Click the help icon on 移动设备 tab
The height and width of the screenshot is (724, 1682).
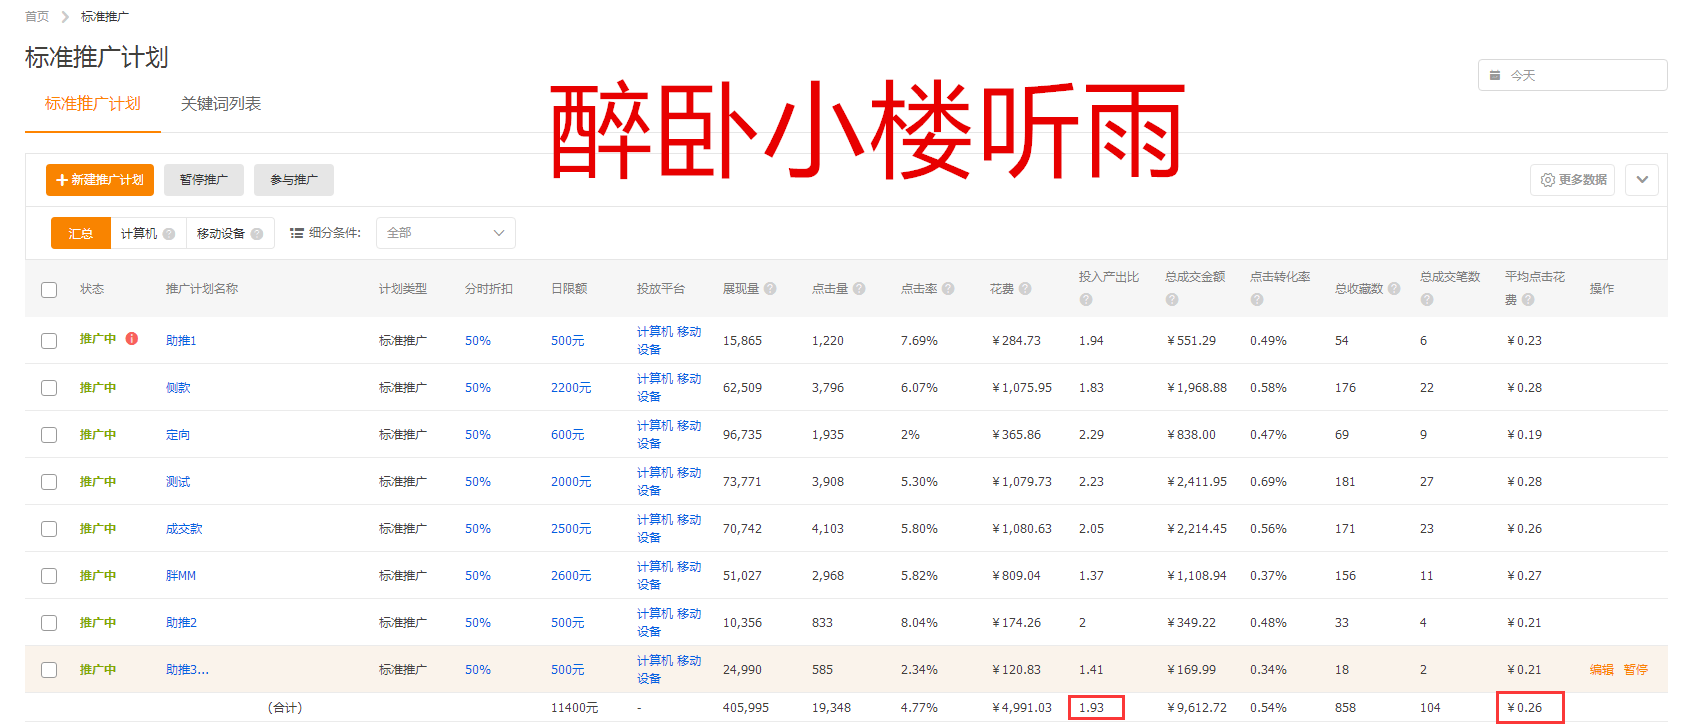pyautogui.click(x=257, y=233)
